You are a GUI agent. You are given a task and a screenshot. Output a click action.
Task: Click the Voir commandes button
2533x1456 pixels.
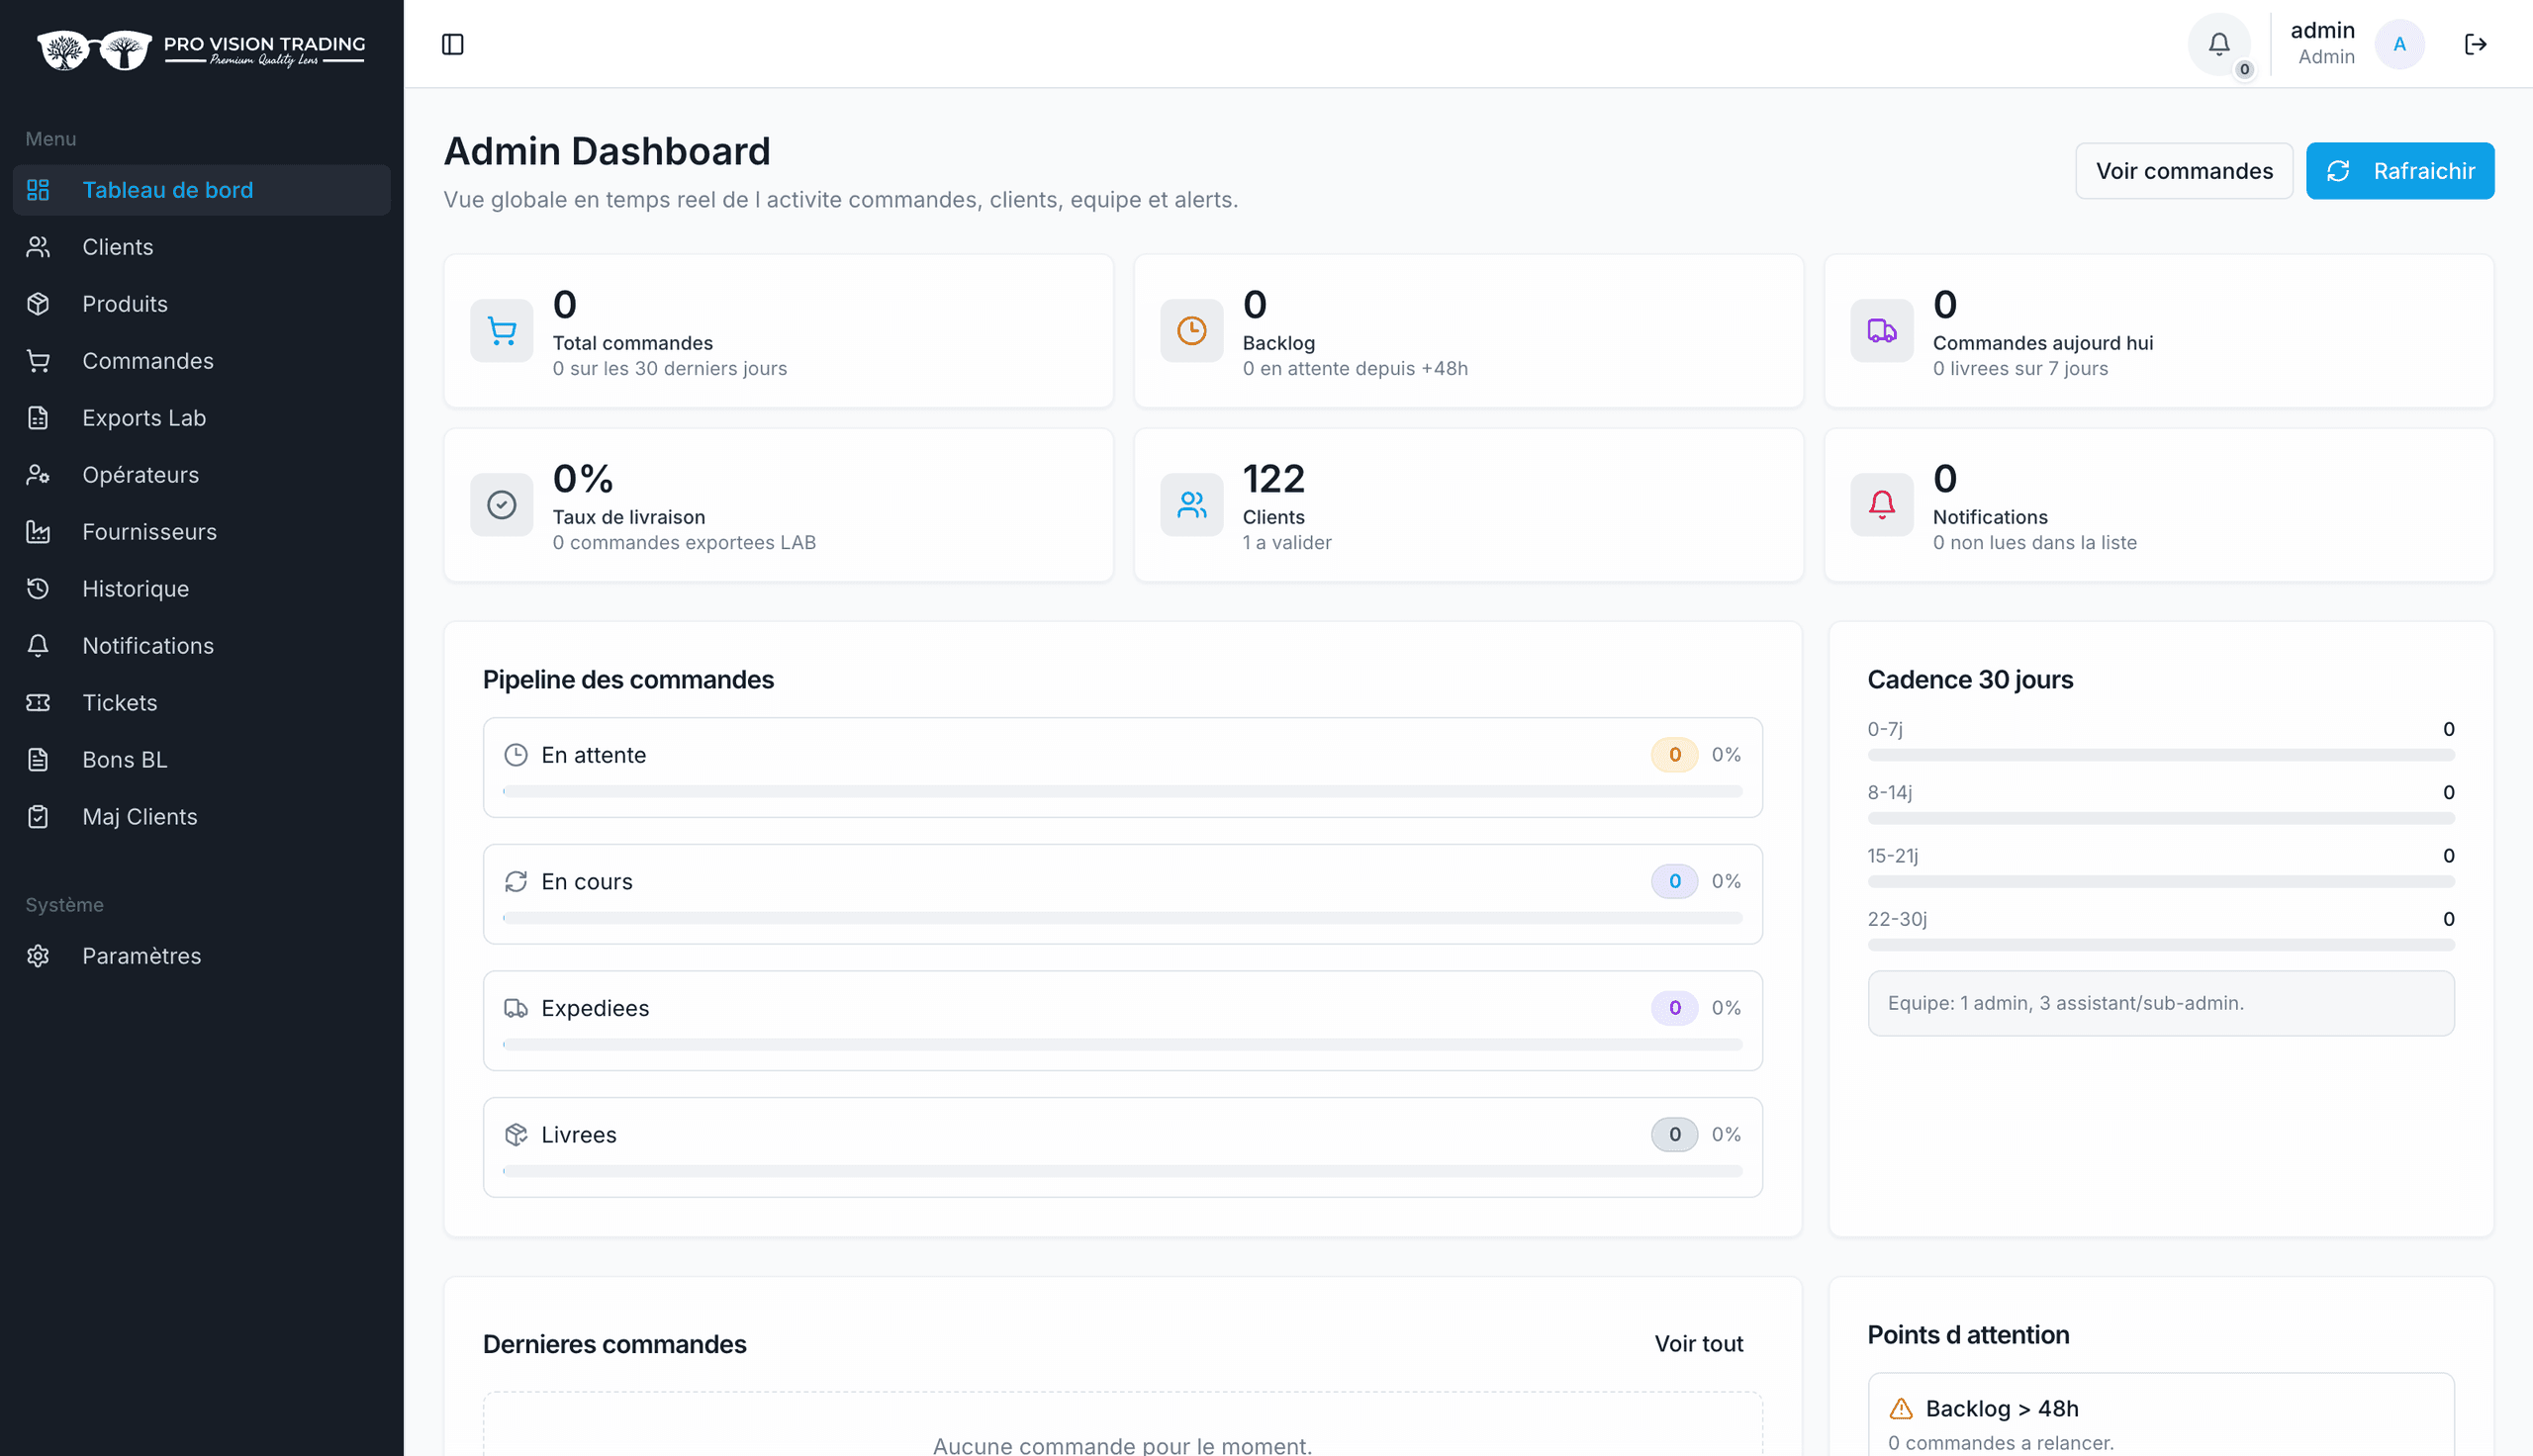(2183, 171)
